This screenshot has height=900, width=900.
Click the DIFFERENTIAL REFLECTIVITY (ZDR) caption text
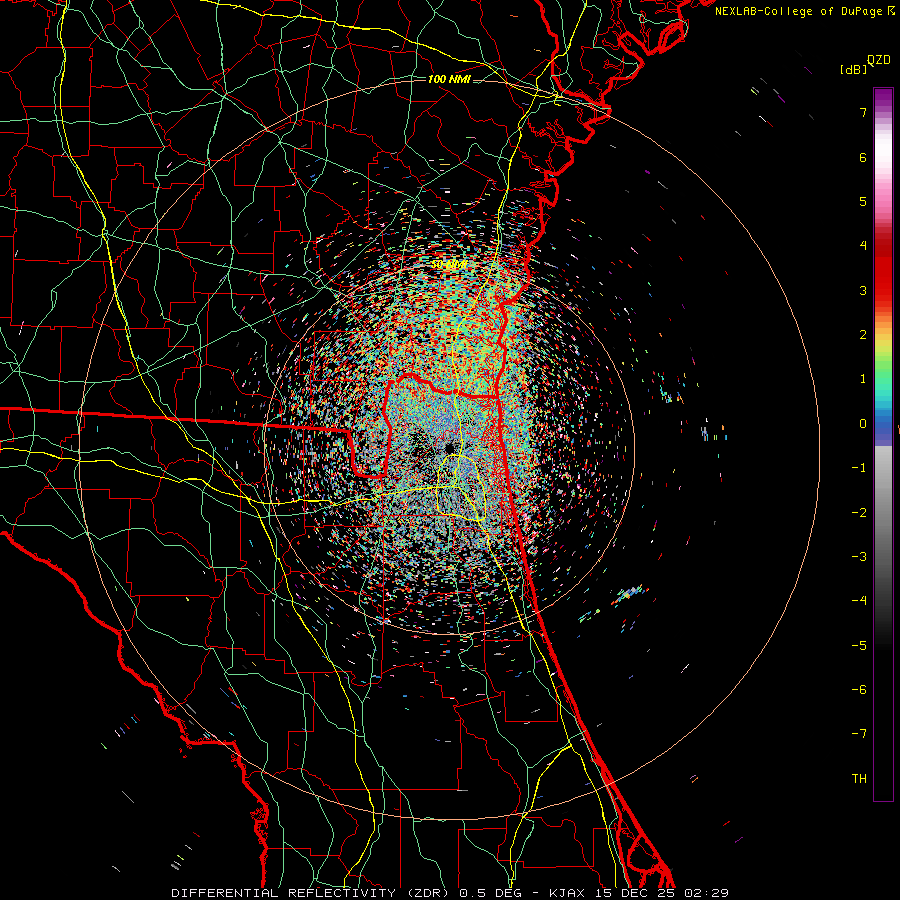pos(312,893)
